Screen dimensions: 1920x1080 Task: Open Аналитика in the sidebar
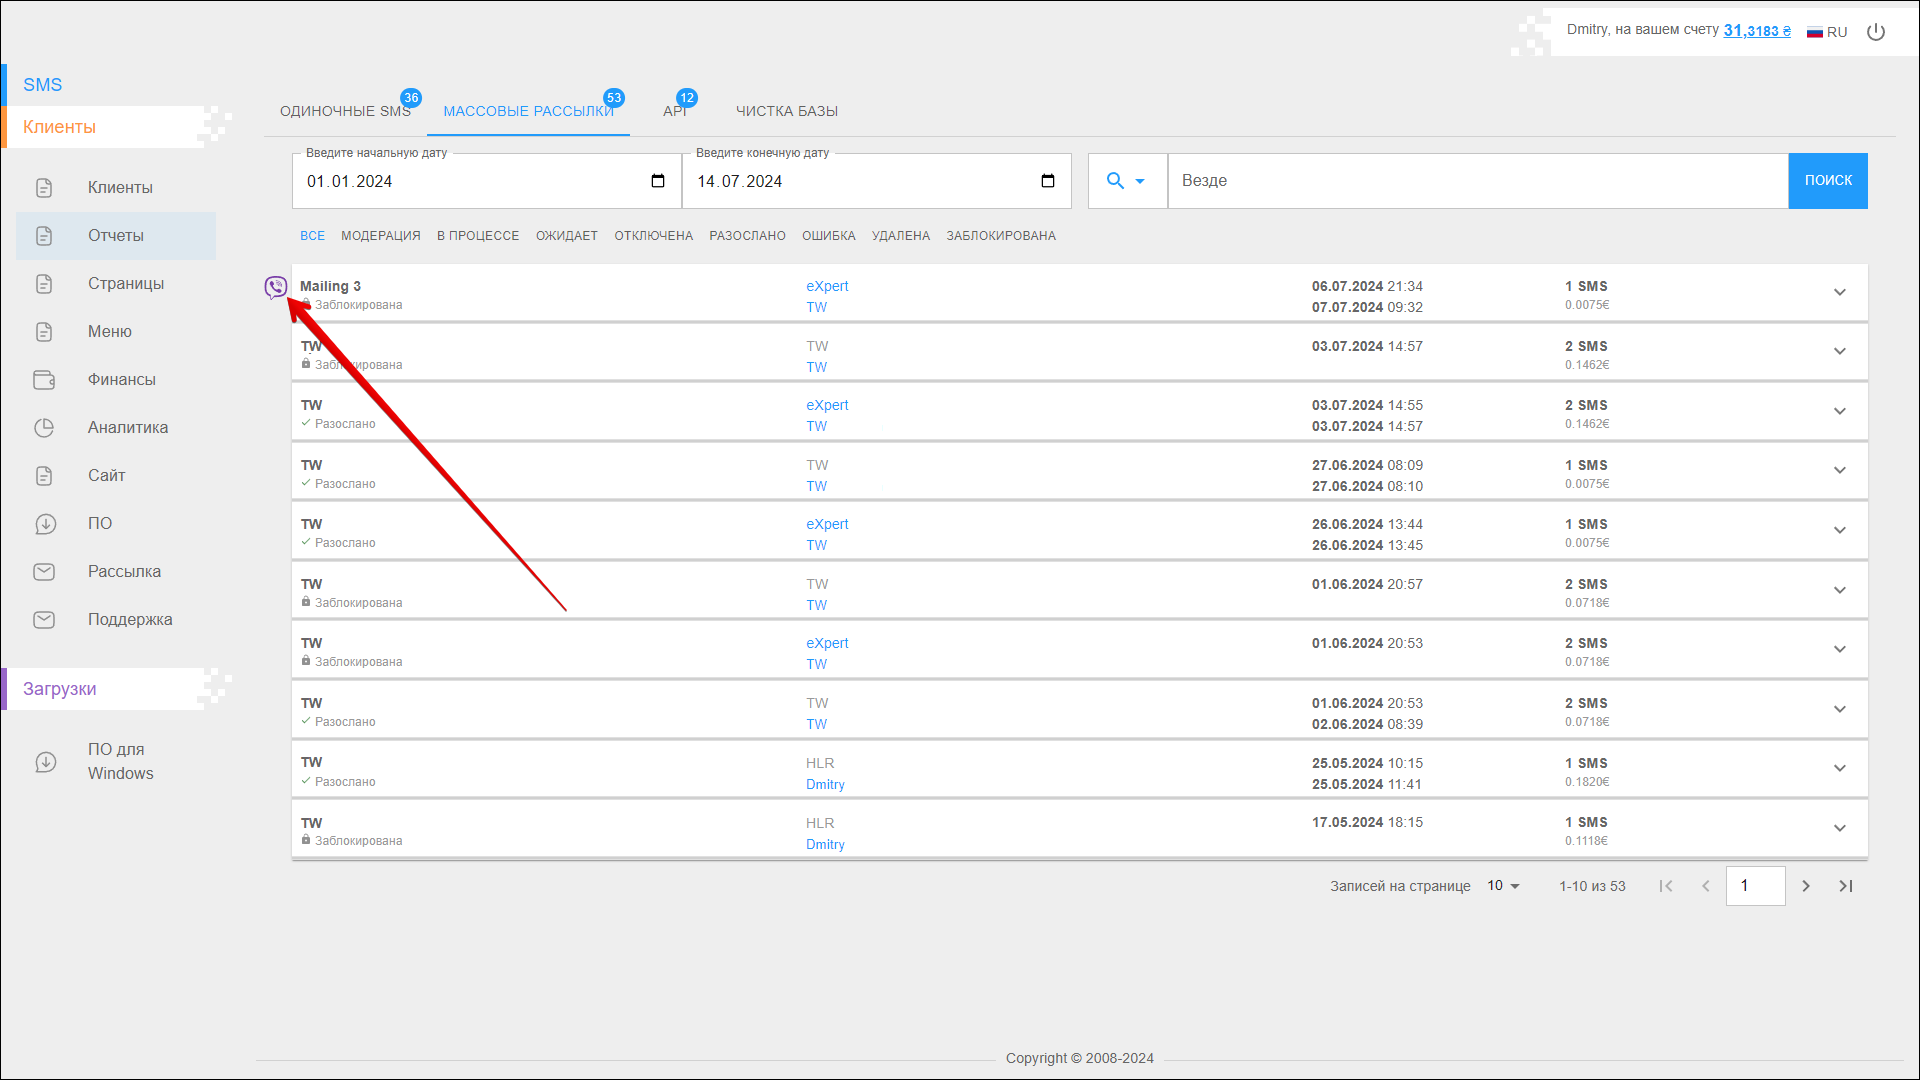click(x=127, y=428)
